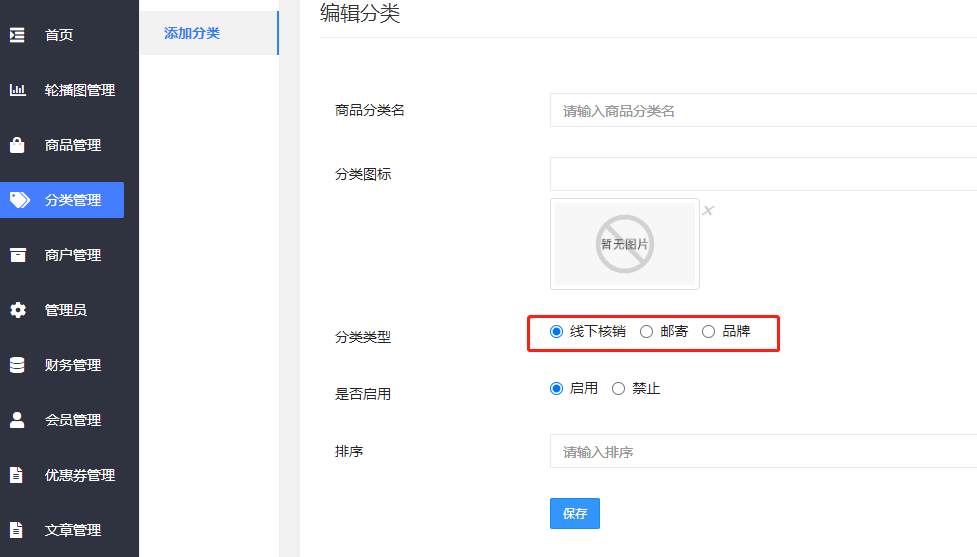Open 商品管理 menu item

73,145
